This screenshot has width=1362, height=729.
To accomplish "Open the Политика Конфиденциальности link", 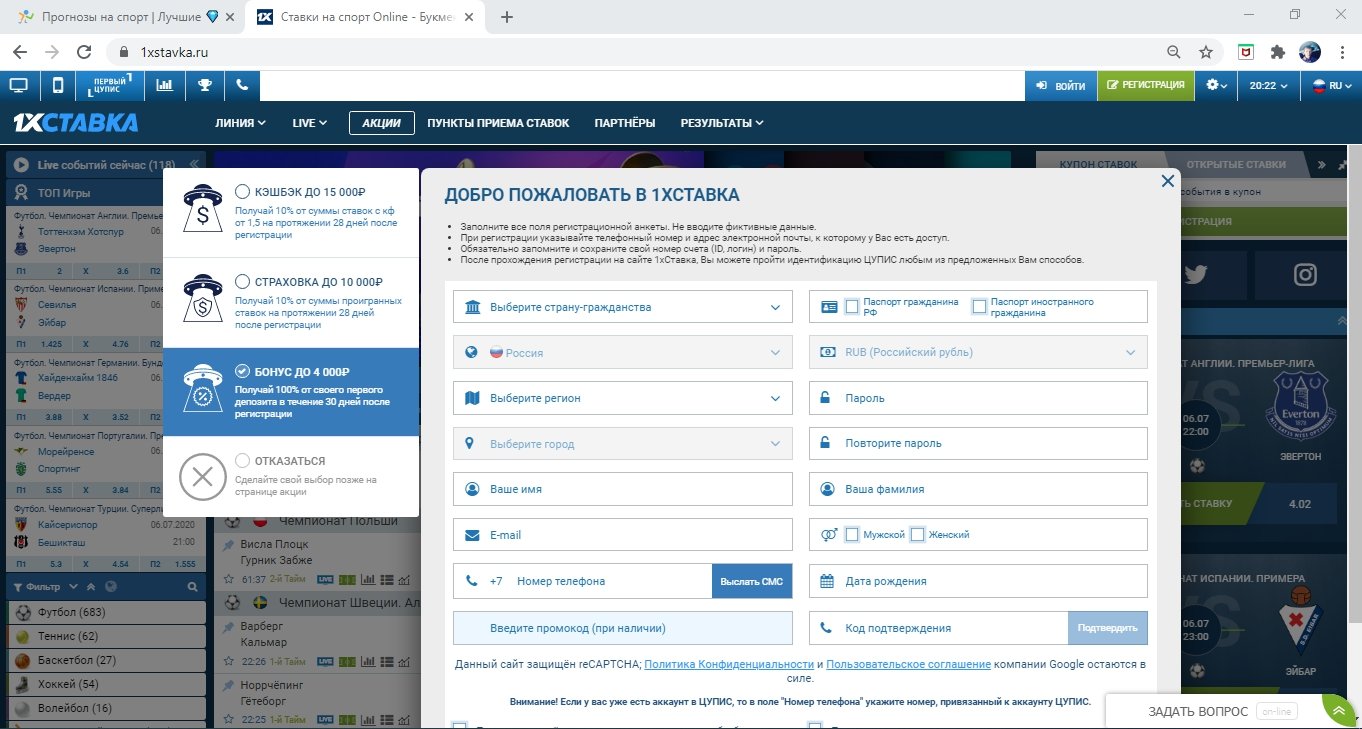I will (x=729, y=664).
